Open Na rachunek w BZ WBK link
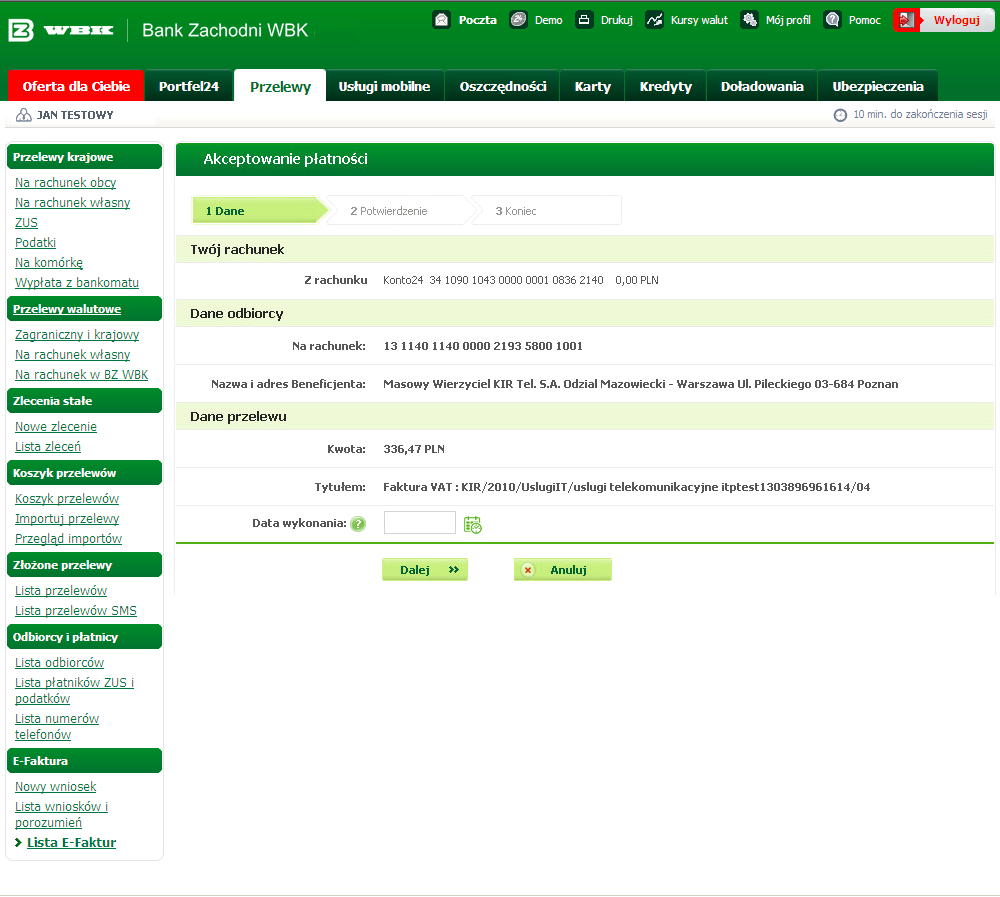This screenshot has height=897, width=1000. 82,374
